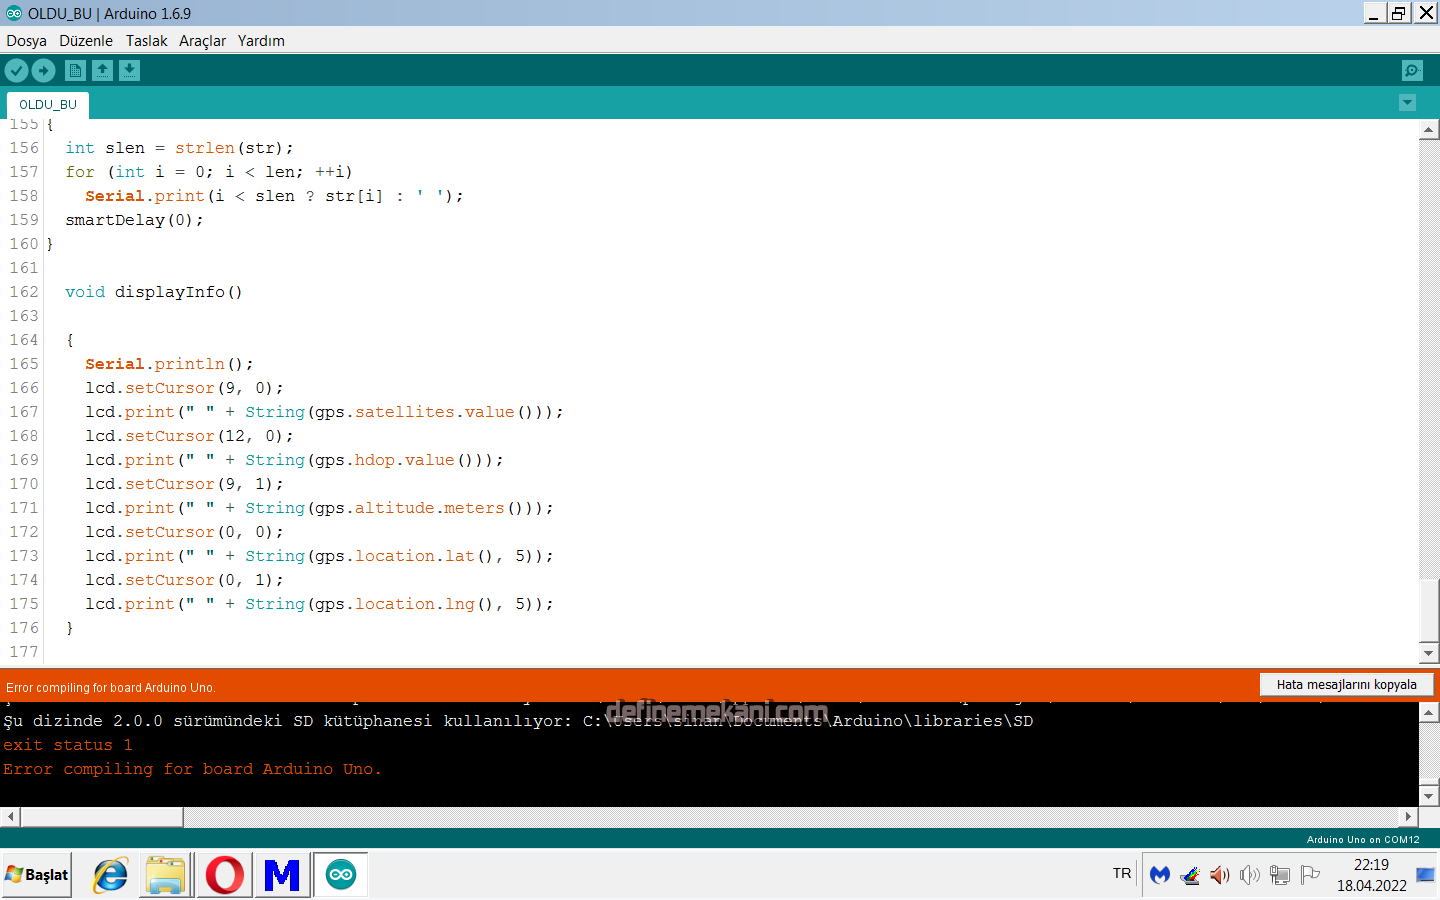
Task: Open Internet Explorer from the taskbar
Action: 109,874
